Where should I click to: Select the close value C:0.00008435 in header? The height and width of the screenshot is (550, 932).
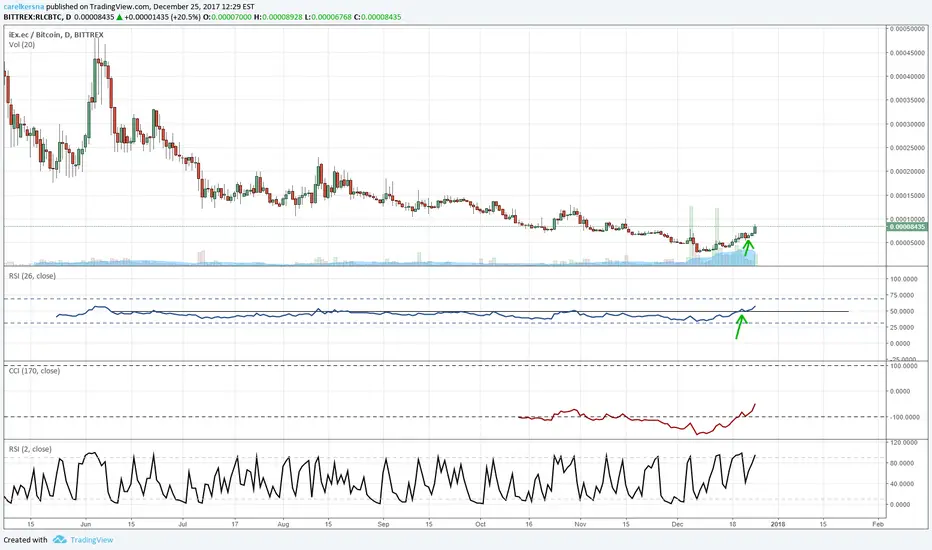(377, 17)
